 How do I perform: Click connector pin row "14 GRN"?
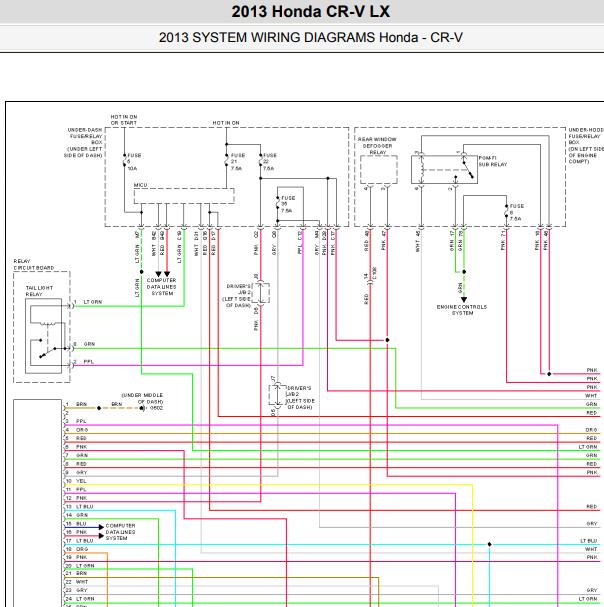pos(77,515)
